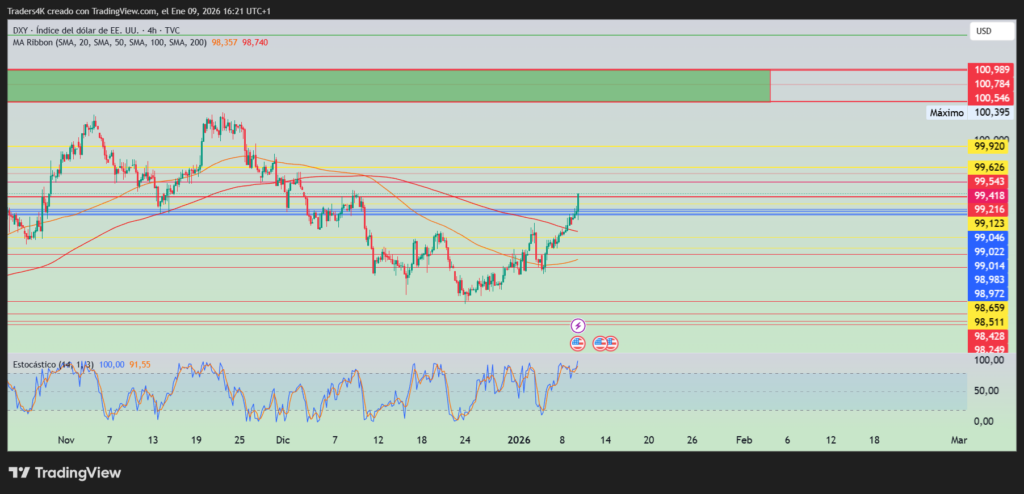Click the 50,00 stochastic scale value

tap(986, 390)
